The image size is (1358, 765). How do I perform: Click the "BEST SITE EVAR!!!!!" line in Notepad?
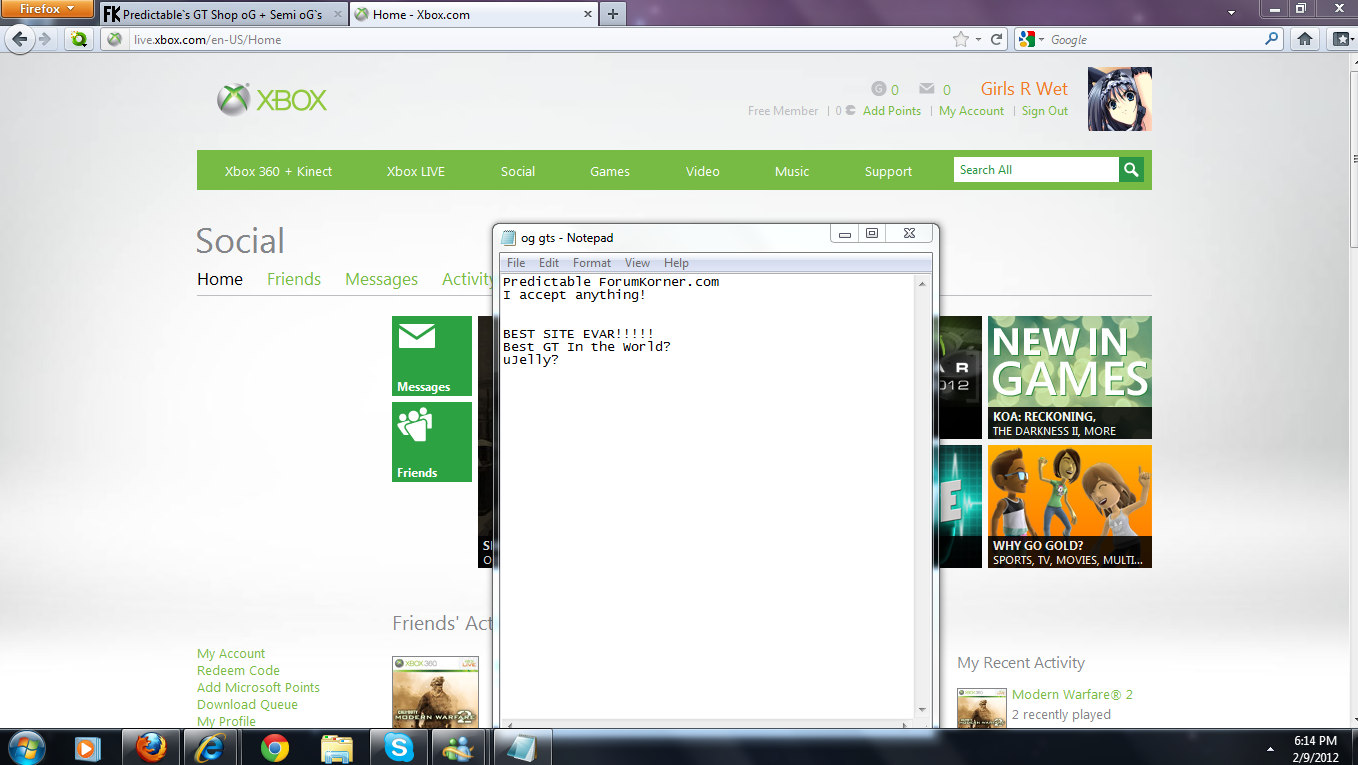(x=578, y=334)
